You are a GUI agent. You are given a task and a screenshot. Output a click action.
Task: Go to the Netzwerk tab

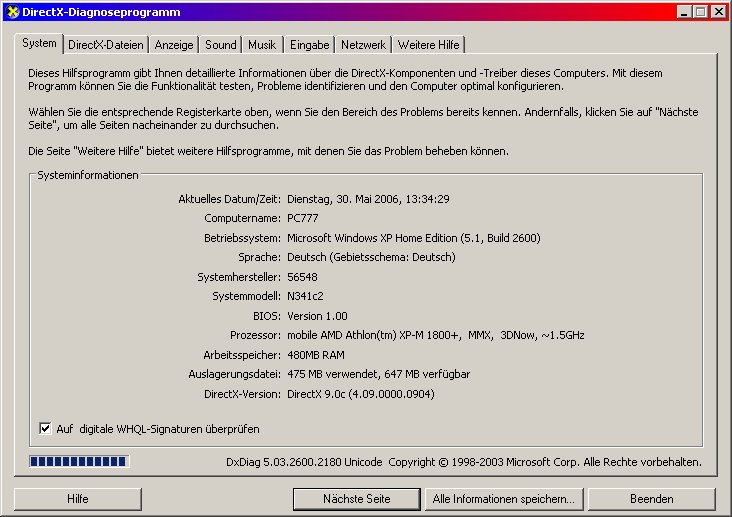tap(363, 45)
